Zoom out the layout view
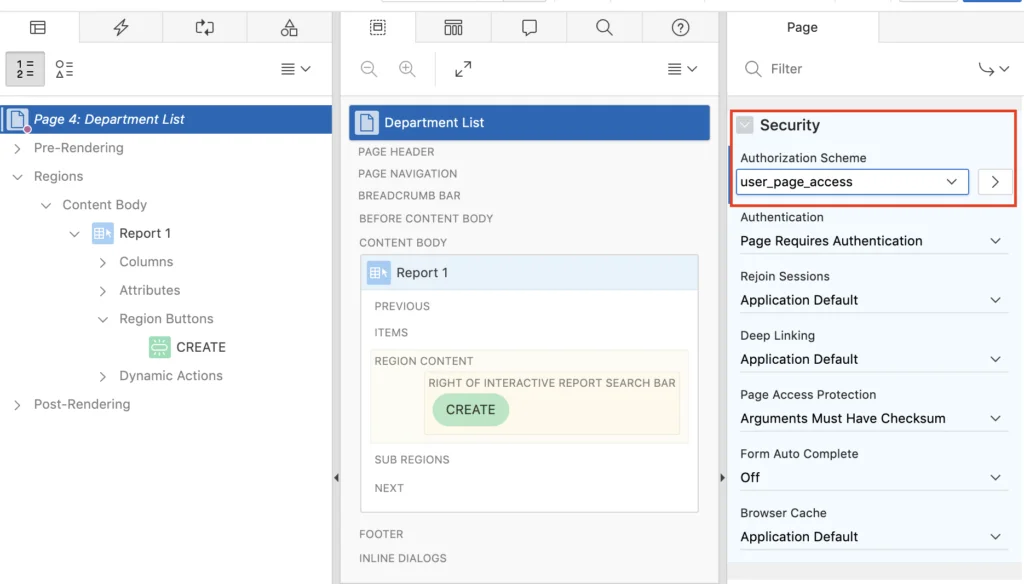The width and height of the screenshot is (1024, 584). click(369, 69)
